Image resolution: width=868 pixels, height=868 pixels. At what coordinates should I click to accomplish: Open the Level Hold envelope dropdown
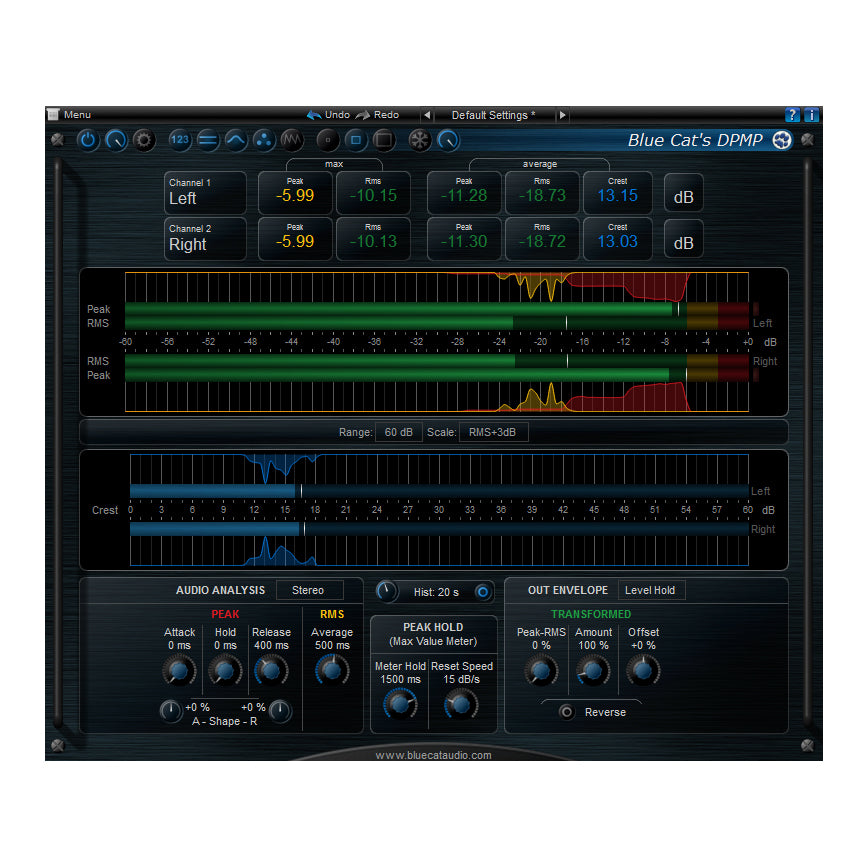pyautogui.click(x=650, y=590)
